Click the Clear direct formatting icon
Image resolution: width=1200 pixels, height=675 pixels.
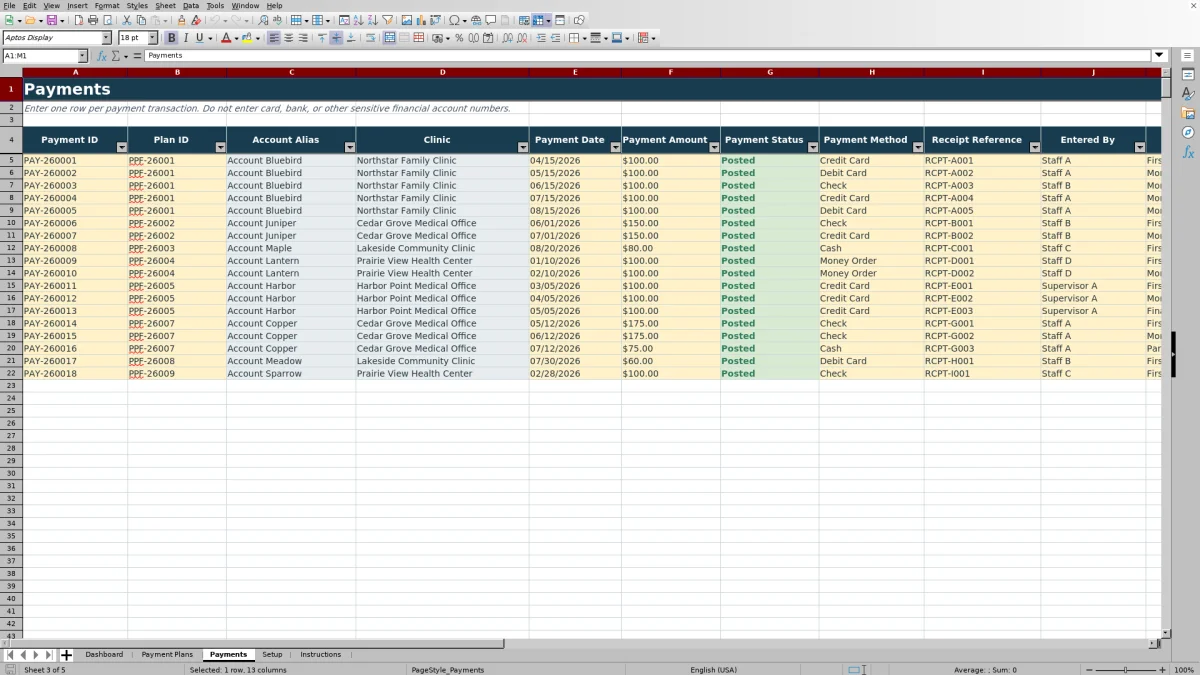pyautogui.click(x=196, y=20)
